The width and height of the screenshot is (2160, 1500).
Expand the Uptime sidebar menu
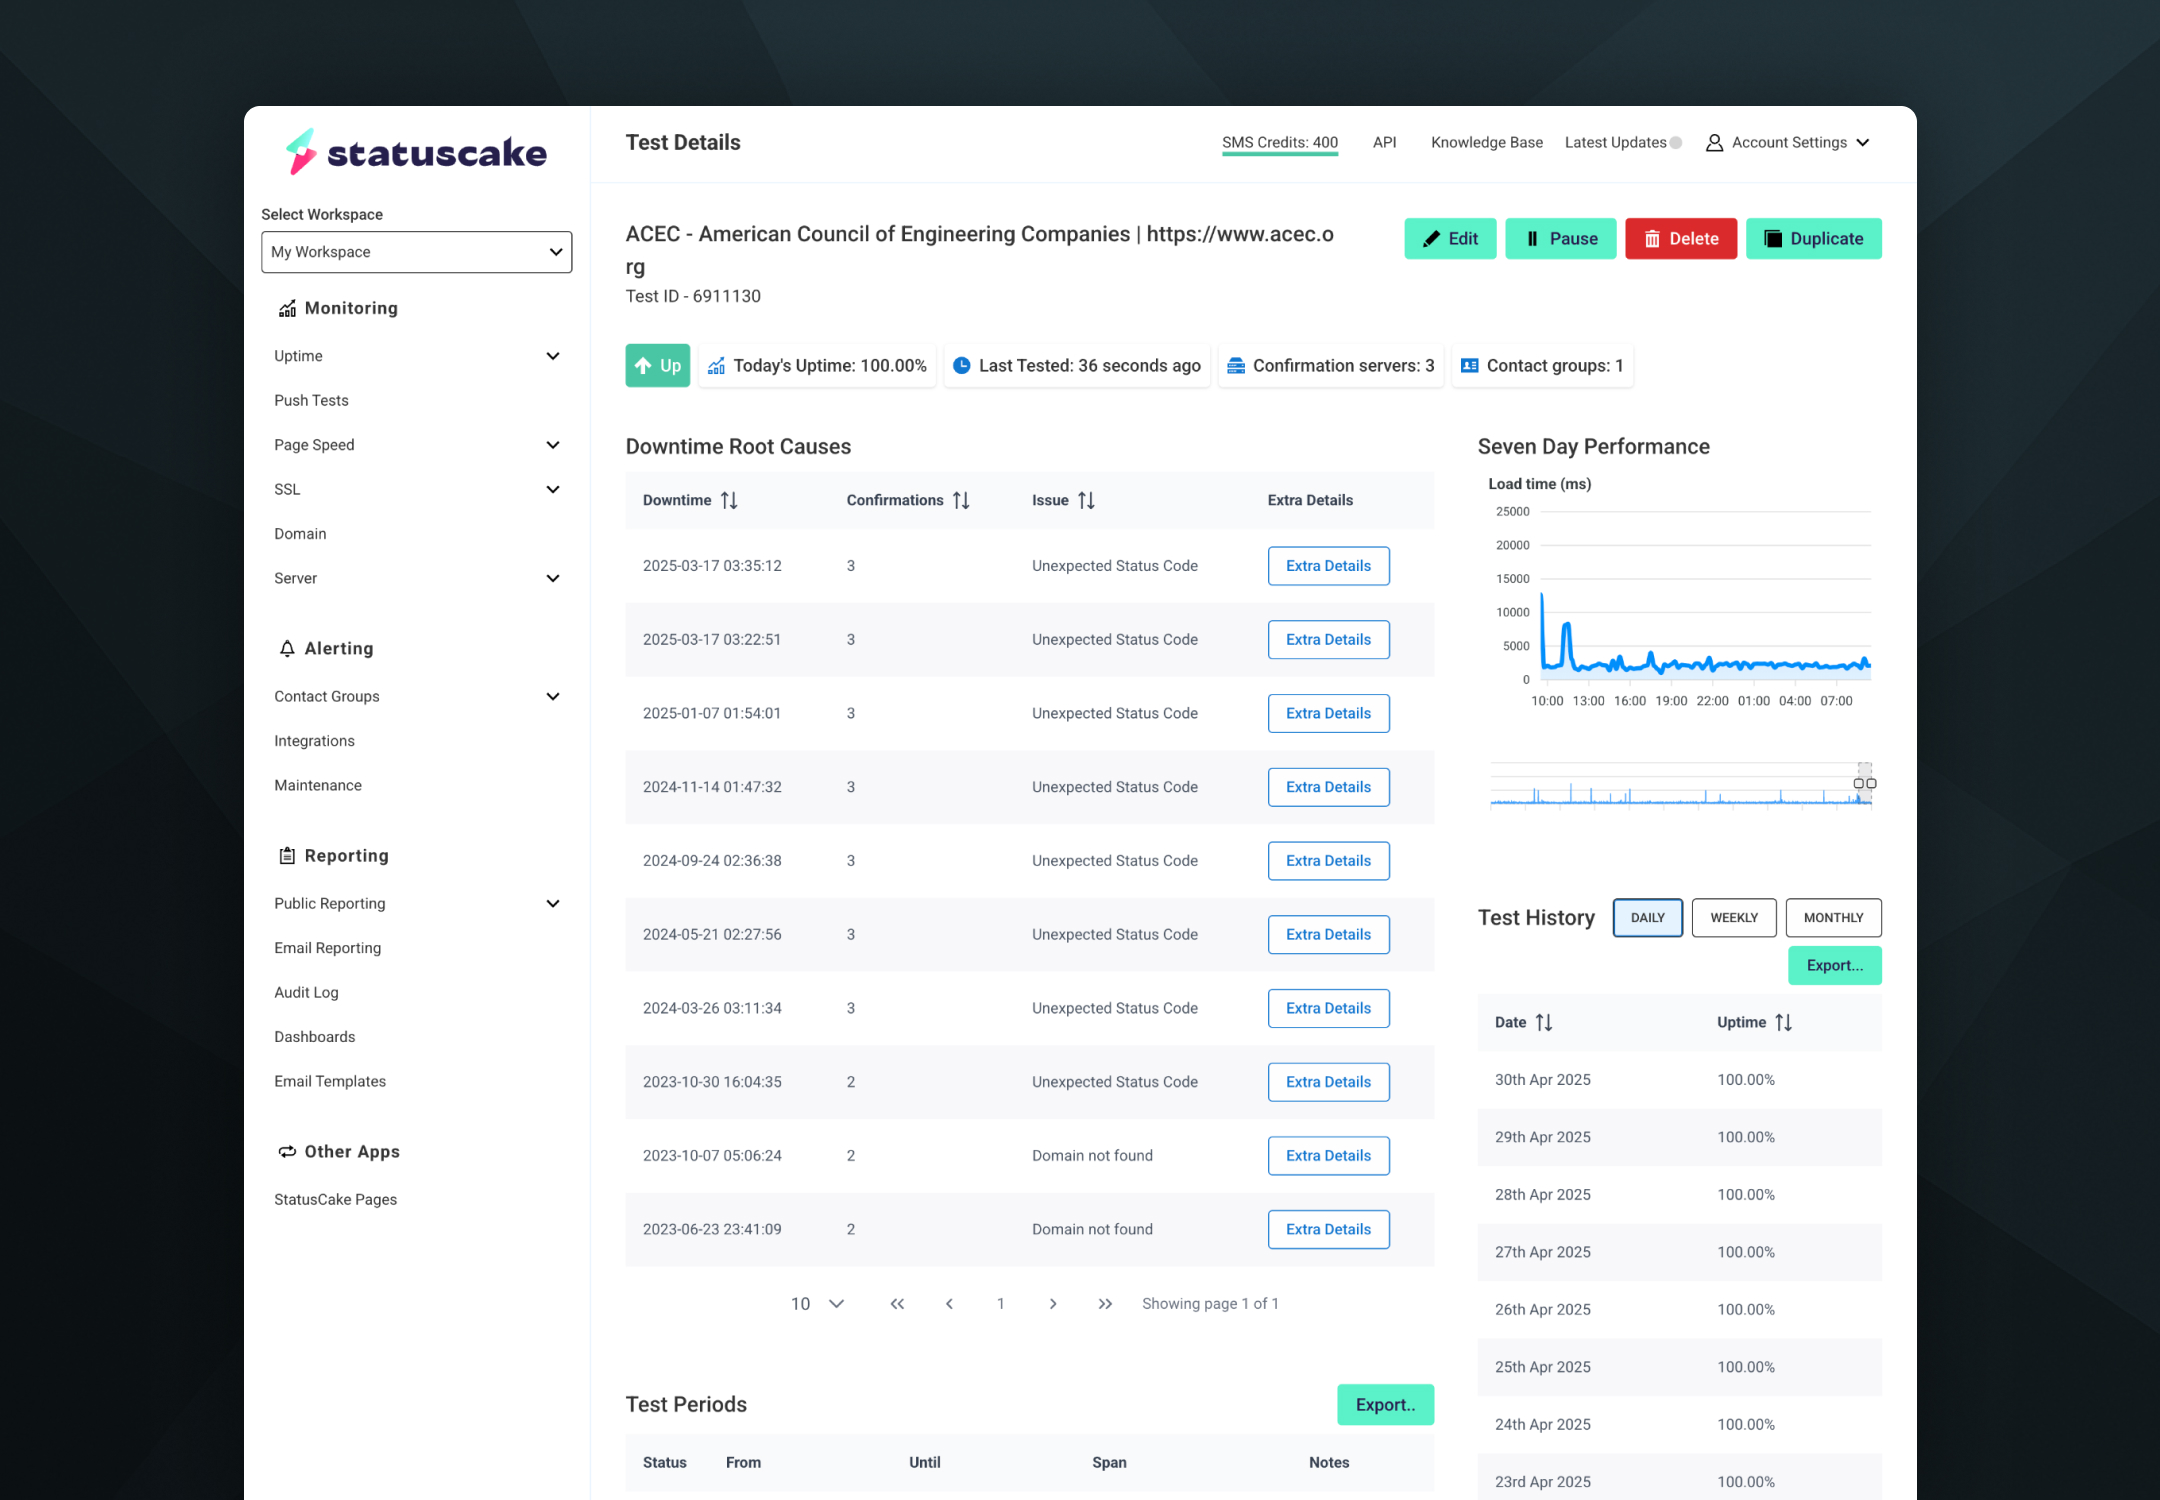tap(553, 356)
